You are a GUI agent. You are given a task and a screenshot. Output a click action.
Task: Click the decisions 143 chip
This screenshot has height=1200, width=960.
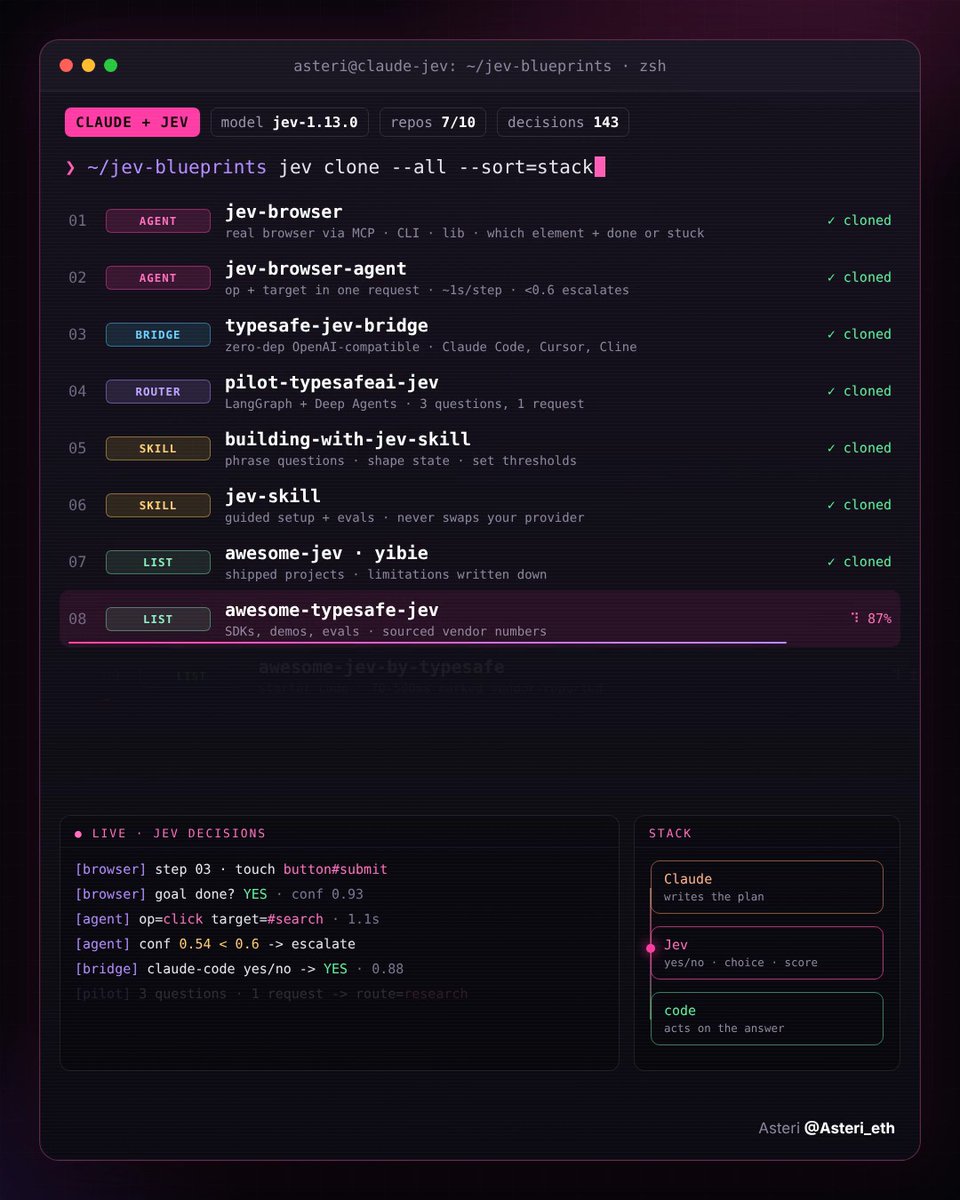(563, 122)
